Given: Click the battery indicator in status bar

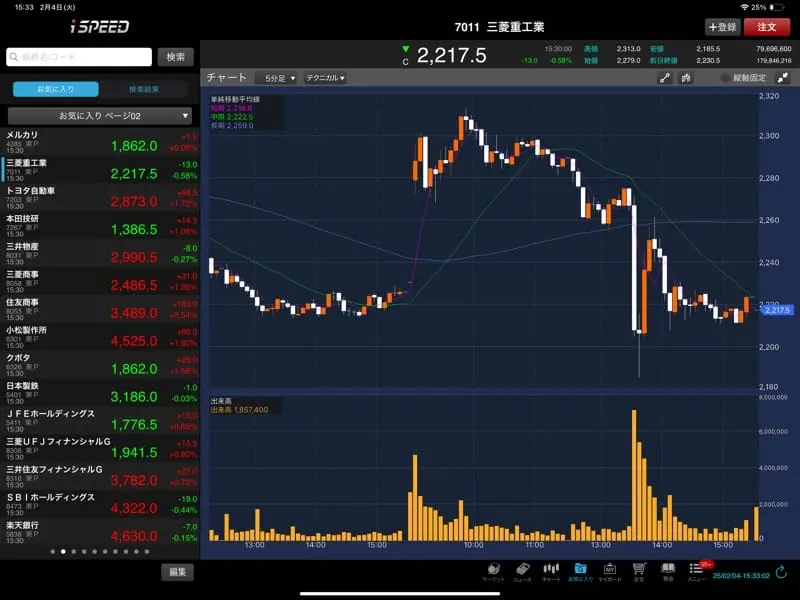Looking at the screenshot, I should (x=777, y=7).
